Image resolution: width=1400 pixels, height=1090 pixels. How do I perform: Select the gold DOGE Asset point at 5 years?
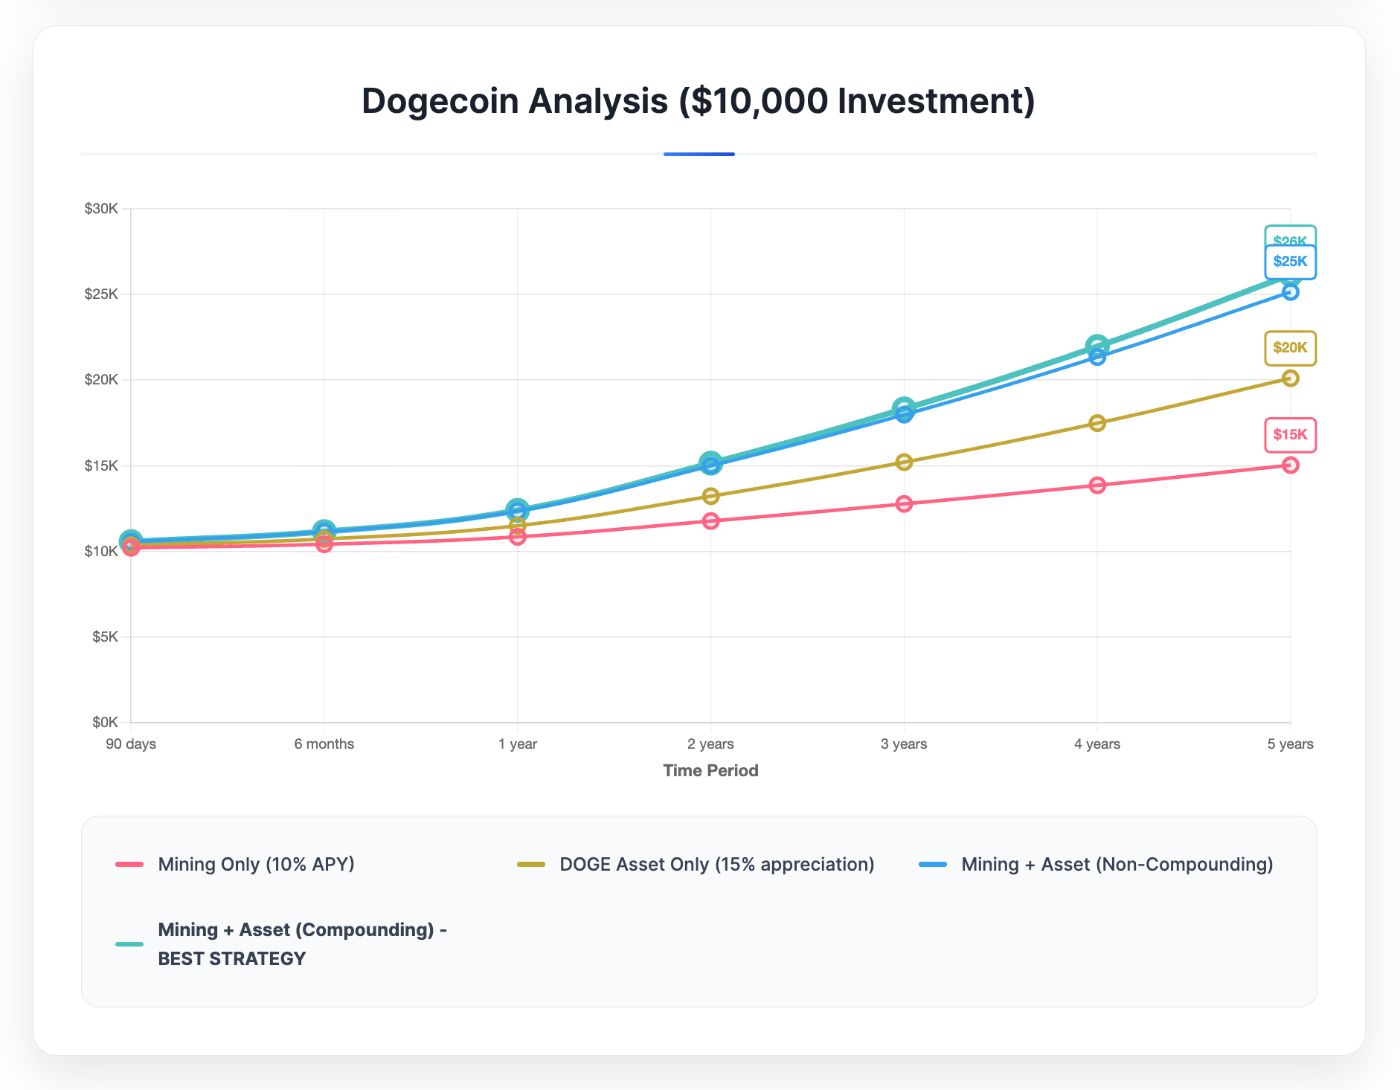tap(1290, 378)
